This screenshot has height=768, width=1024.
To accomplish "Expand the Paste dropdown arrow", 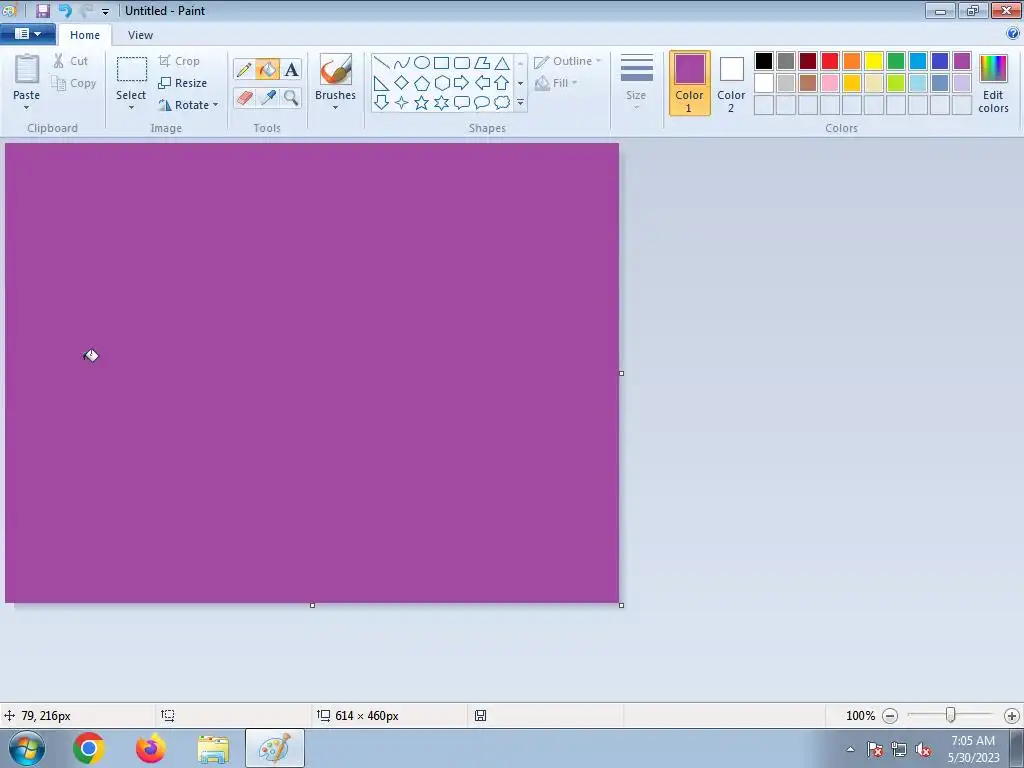I will click(x=27, y=107).
